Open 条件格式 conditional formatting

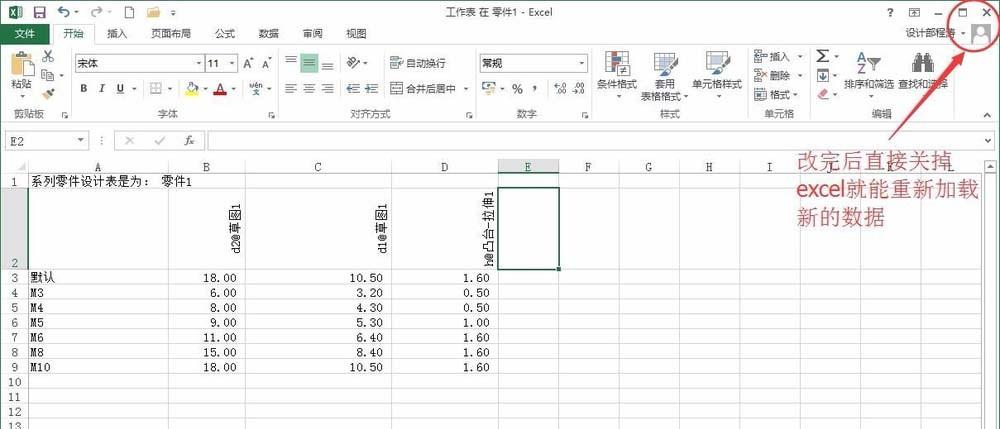[x=617, y=75]
